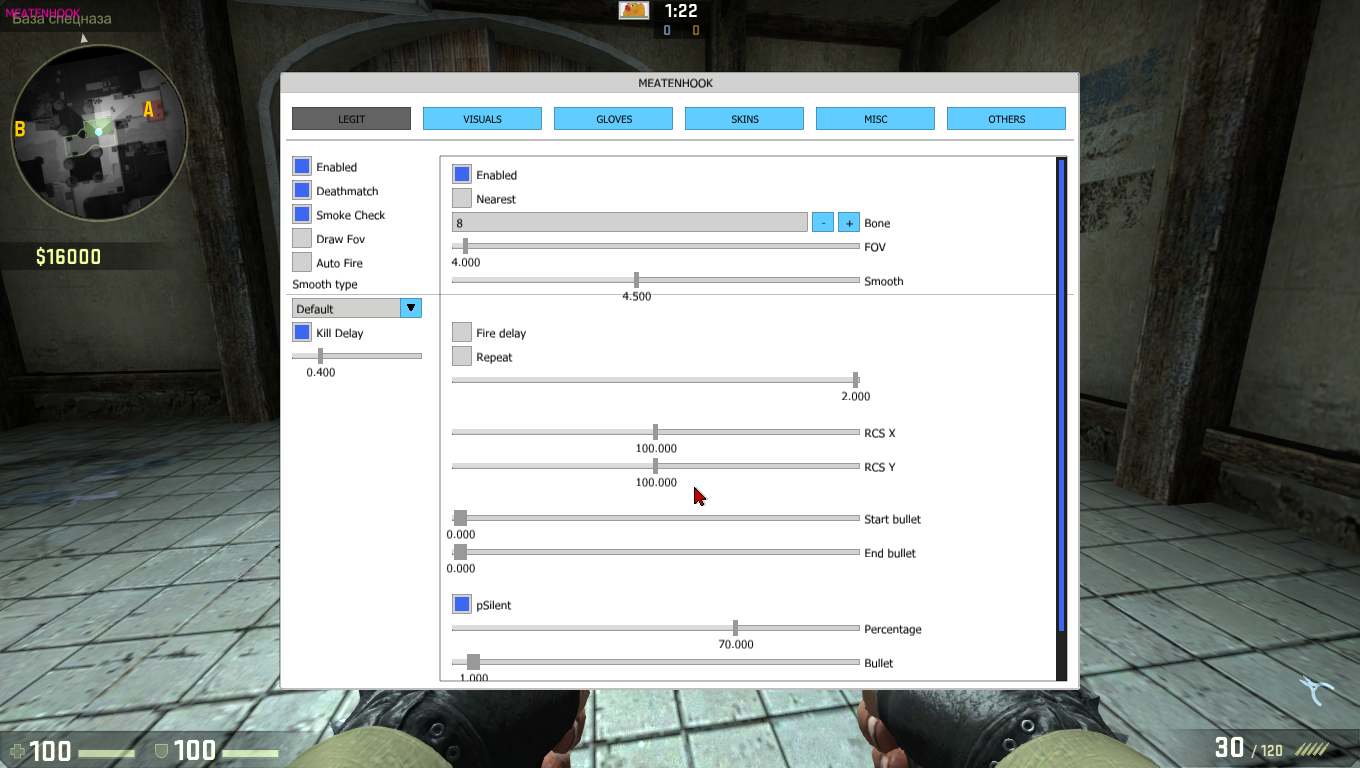Viewport: 1360px width, 768px height.
Task: Toggle the Enabled checkbox above Nearest
Action: pyautogui.click(x=462, y=174)
